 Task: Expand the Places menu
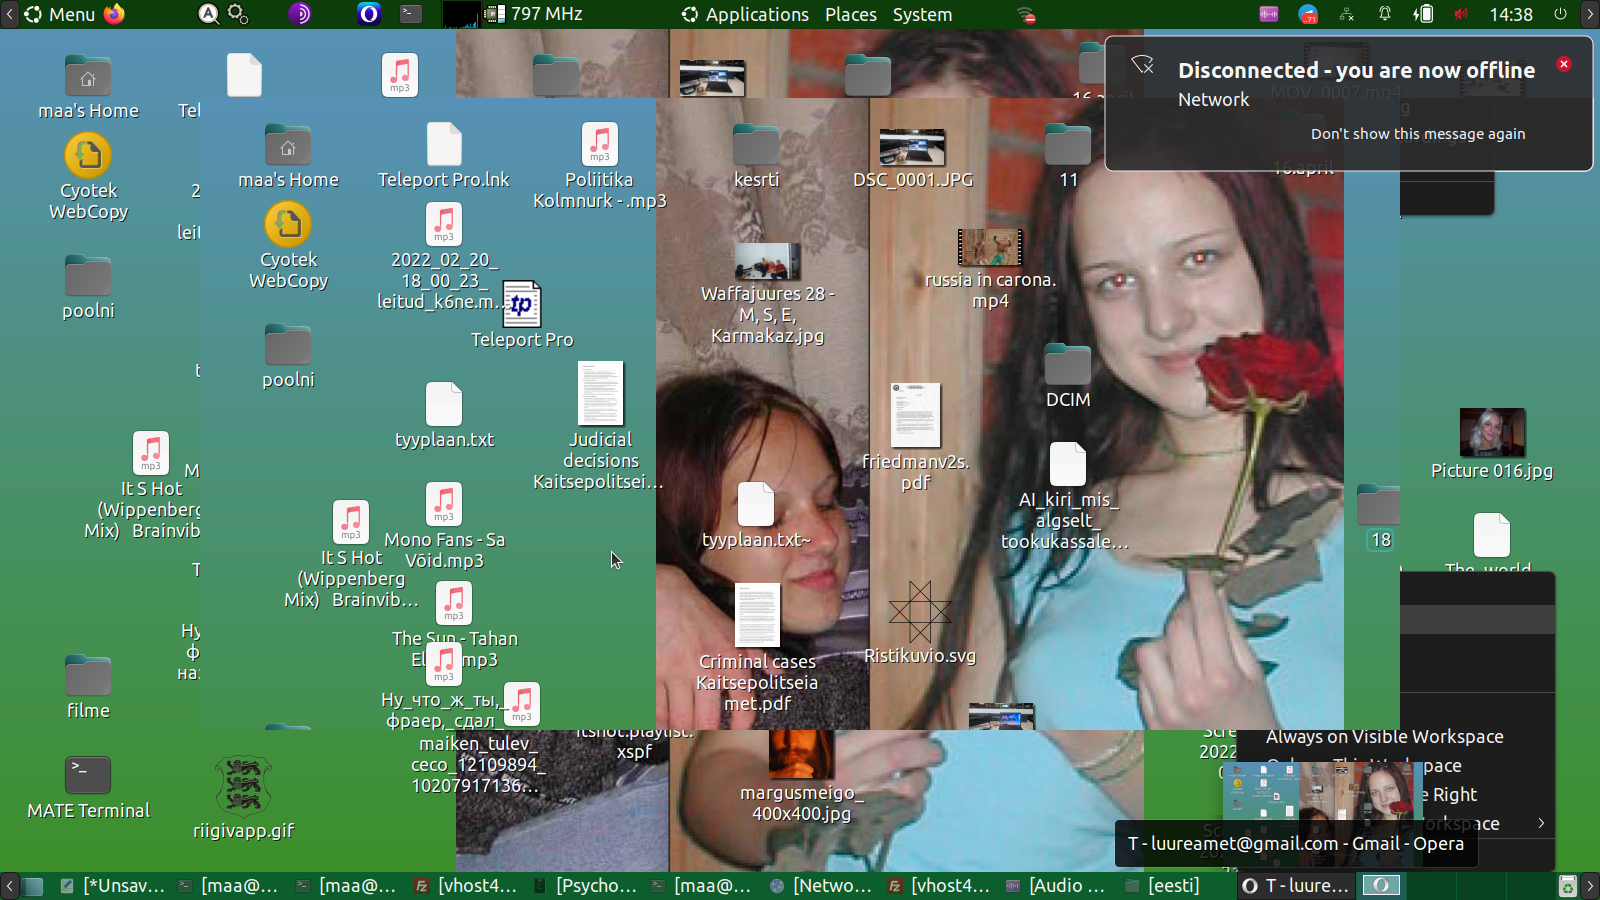(x=850, y=14)
